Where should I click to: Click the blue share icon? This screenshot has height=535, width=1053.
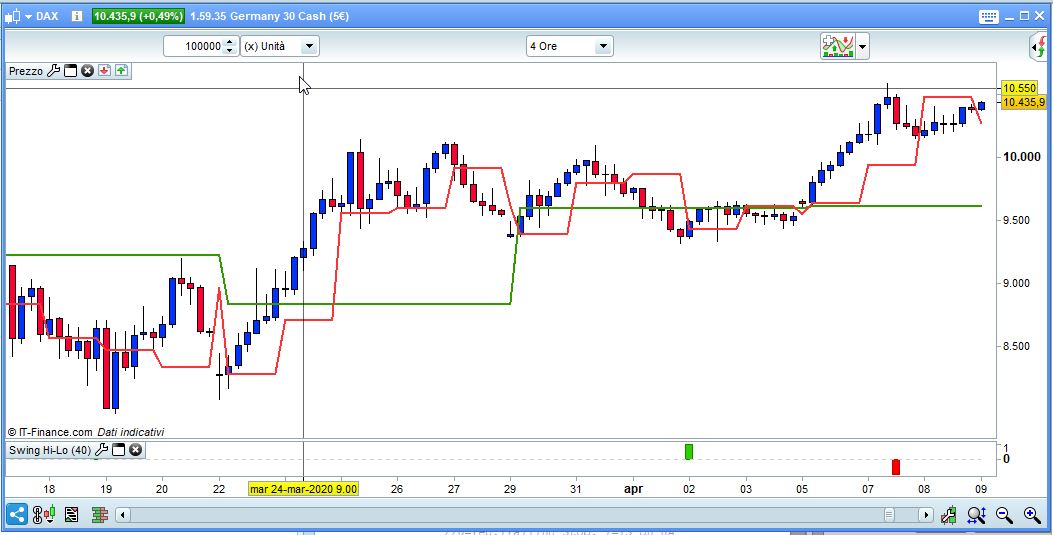point(17,515)
